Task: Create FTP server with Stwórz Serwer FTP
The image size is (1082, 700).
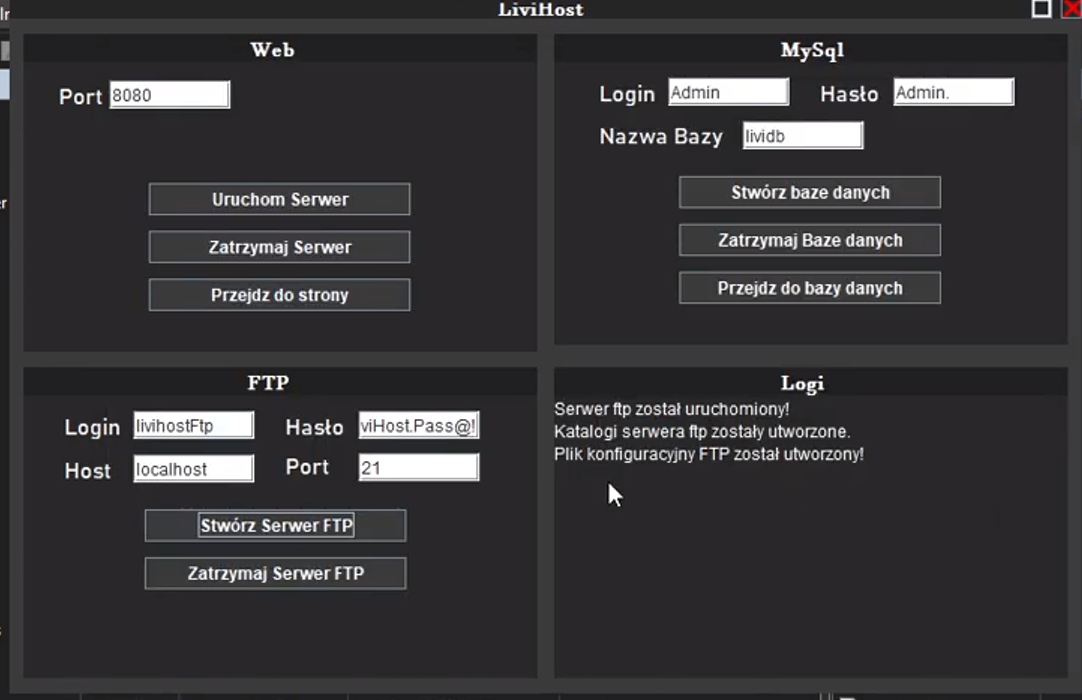Action: click(275, 525)
